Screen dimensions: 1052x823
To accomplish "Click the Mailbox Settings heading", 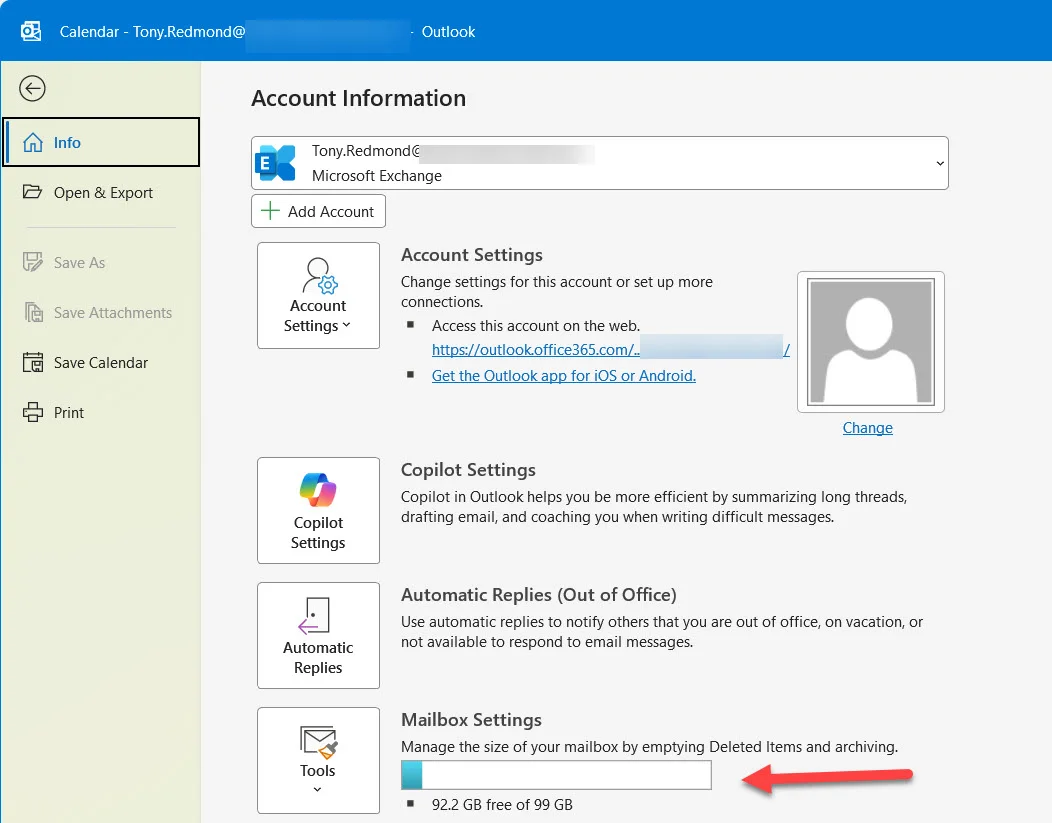I will [x=471, y=720].
